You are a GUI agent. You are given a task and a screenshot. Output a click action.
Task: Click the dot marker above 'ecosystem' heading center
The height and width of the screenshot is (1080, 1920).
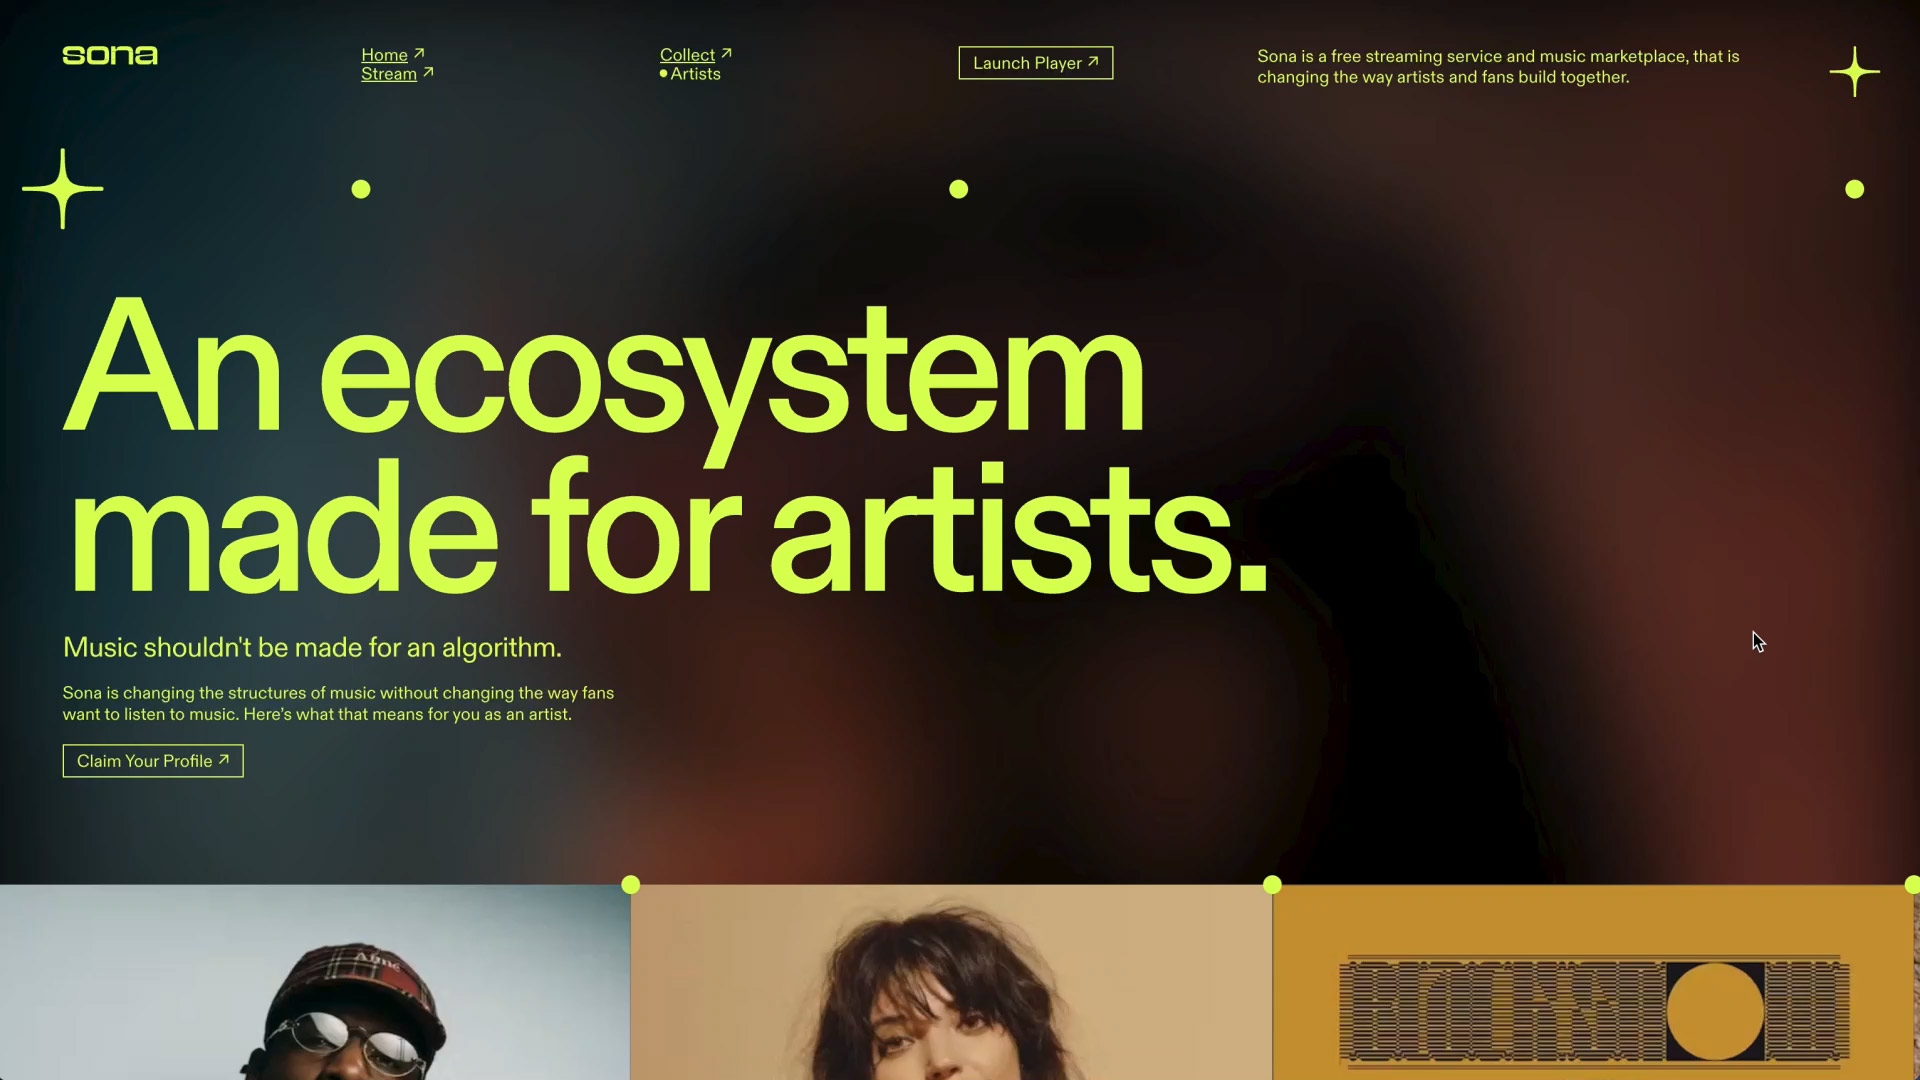(x=959, y=189)
